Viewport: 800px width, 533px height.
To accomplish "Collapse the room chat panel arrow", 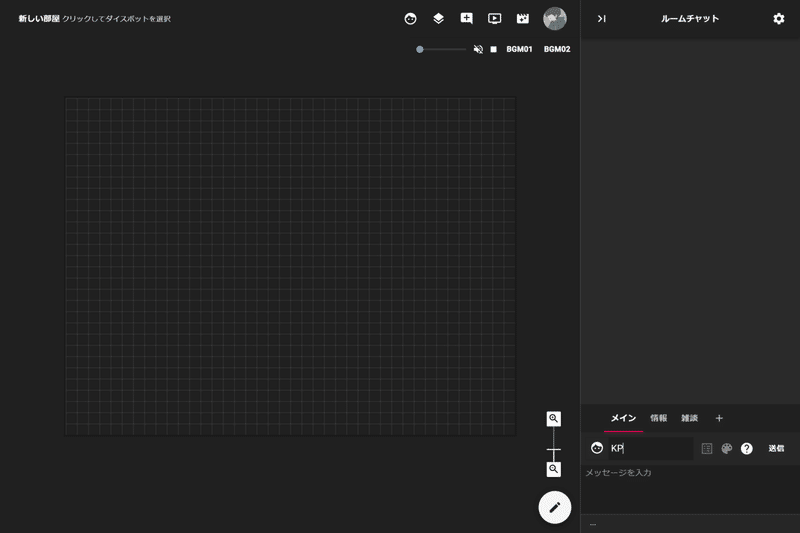I will [x=602, y=19].
